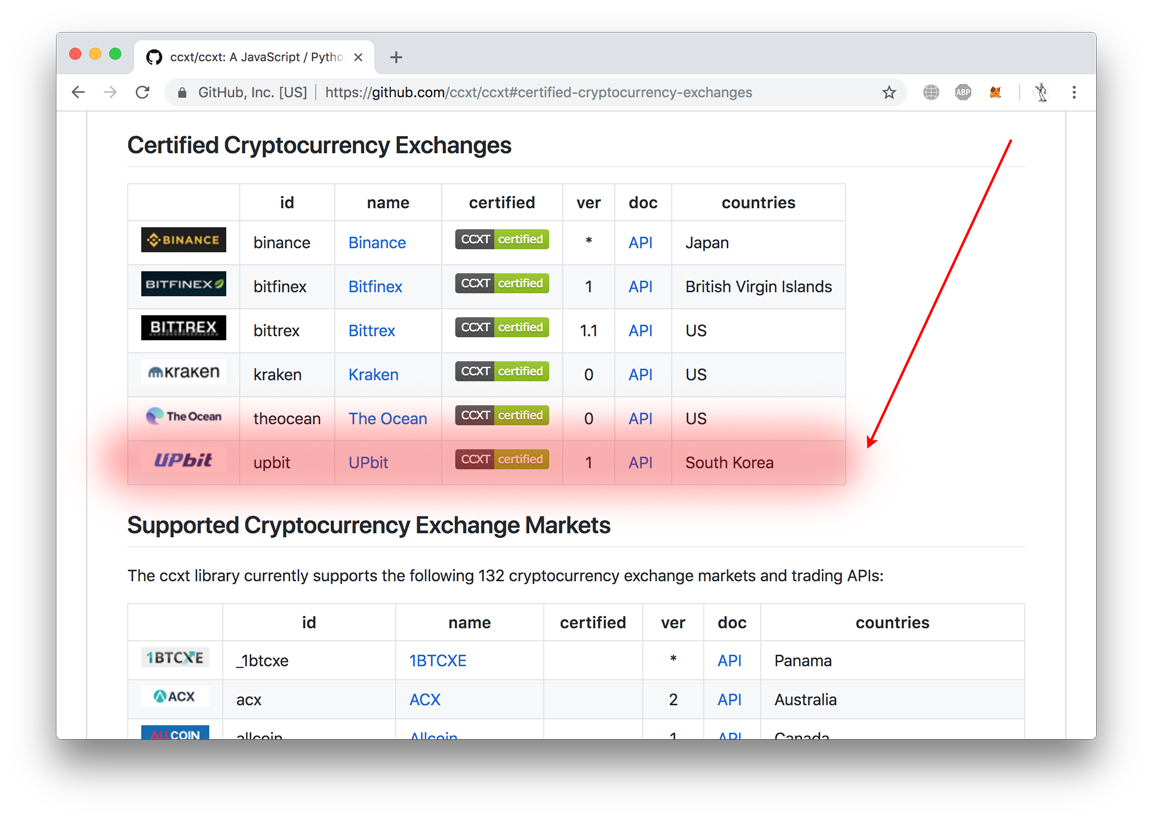Click the Bittrex exchange logo icon
The height and width of the screenshot is (819, 1152).
point(183,328)
